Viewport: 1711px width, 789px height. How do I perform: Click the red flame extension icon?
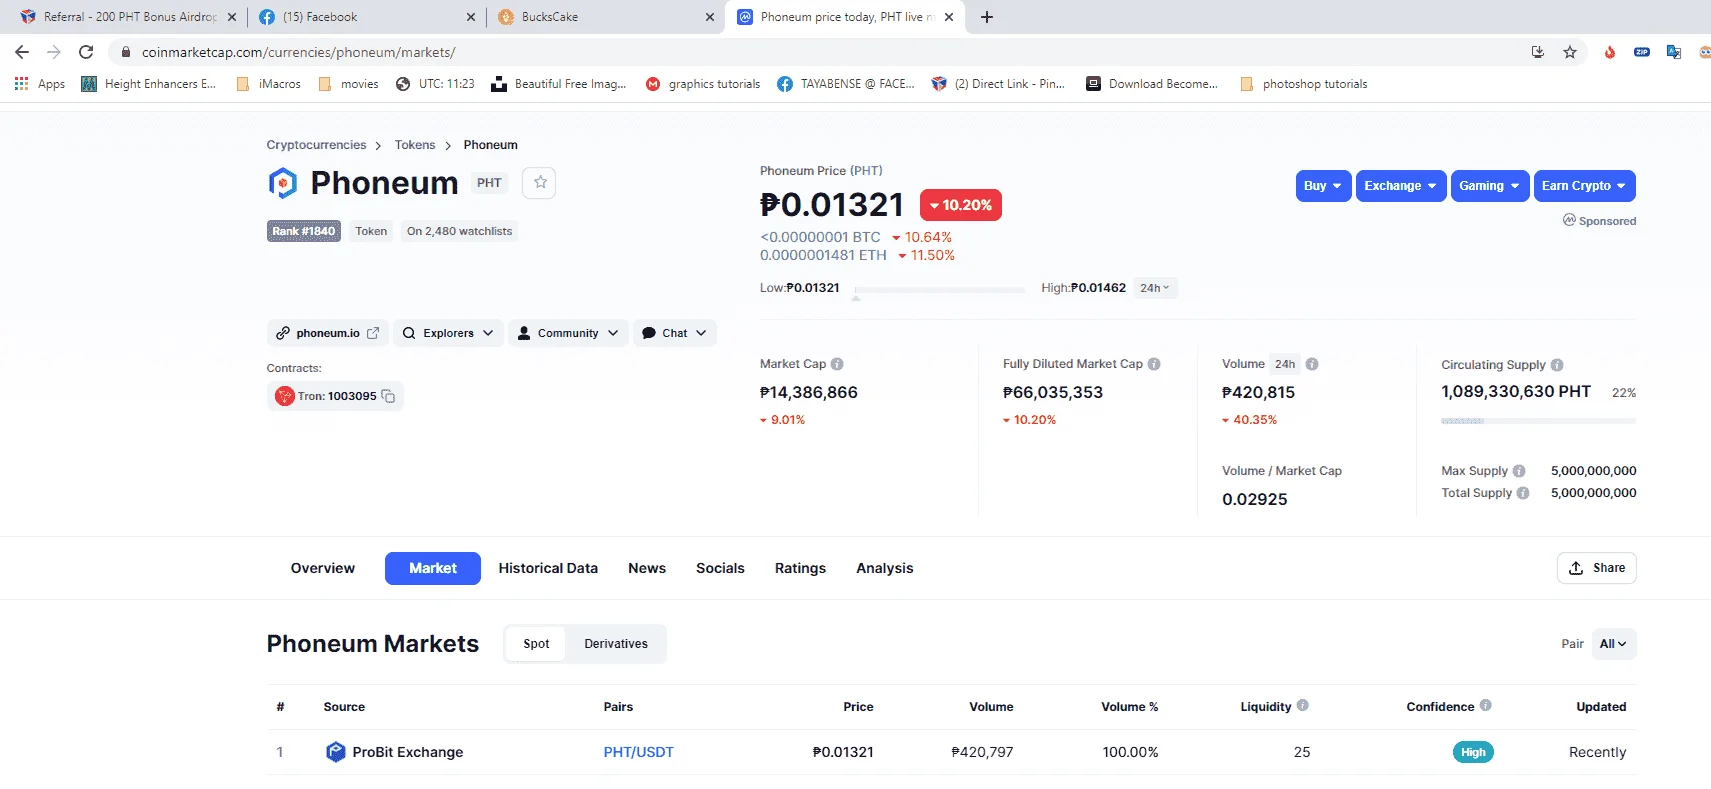(x=1610, y=52)
